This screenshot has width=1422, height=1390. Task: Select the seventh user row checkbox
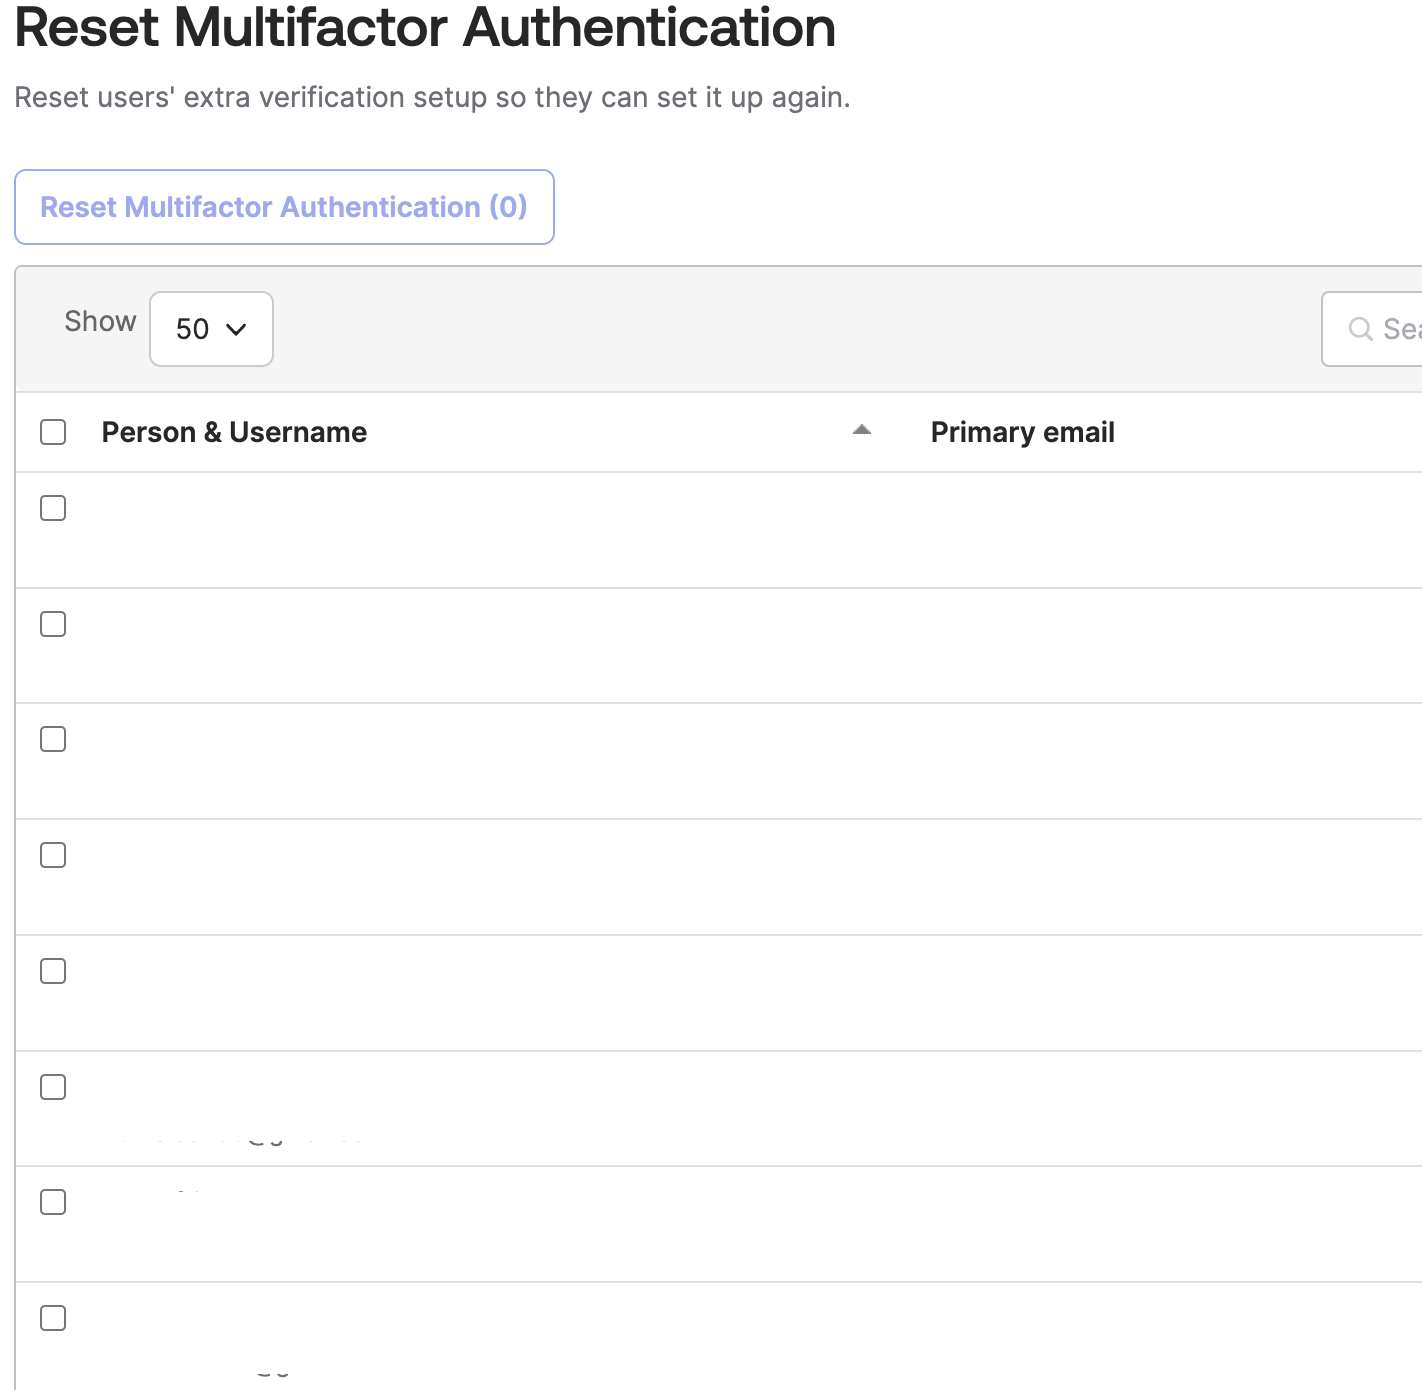tap(53, 1202)
